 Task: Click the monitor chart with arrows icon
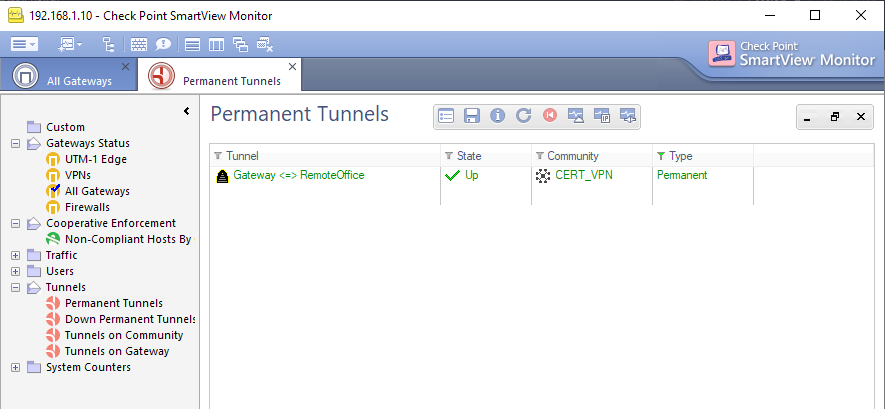click(628, 116)
